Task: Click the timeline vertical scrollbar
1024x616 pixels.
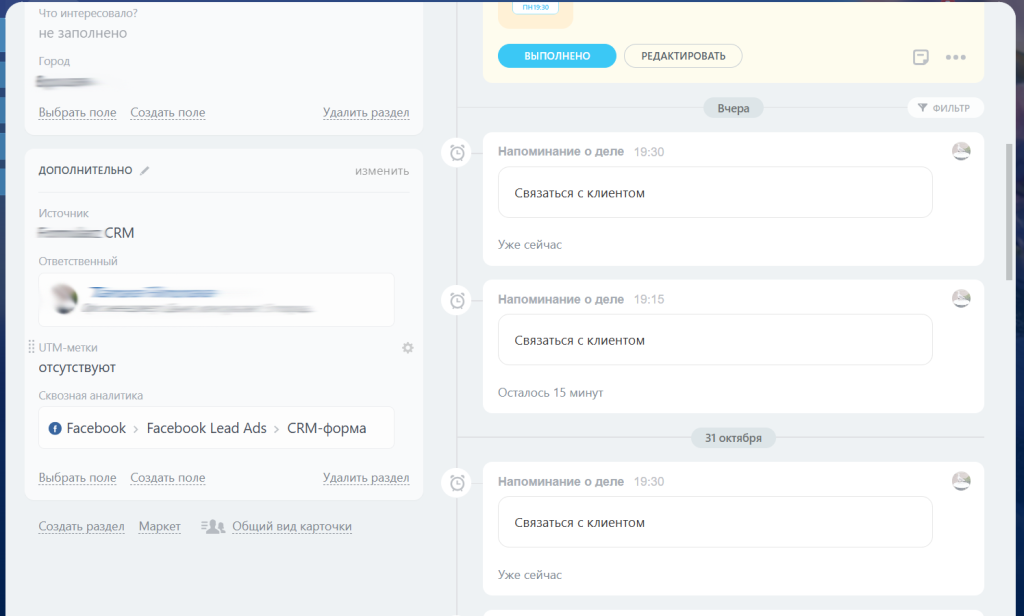Action: tap(1008, 210)
